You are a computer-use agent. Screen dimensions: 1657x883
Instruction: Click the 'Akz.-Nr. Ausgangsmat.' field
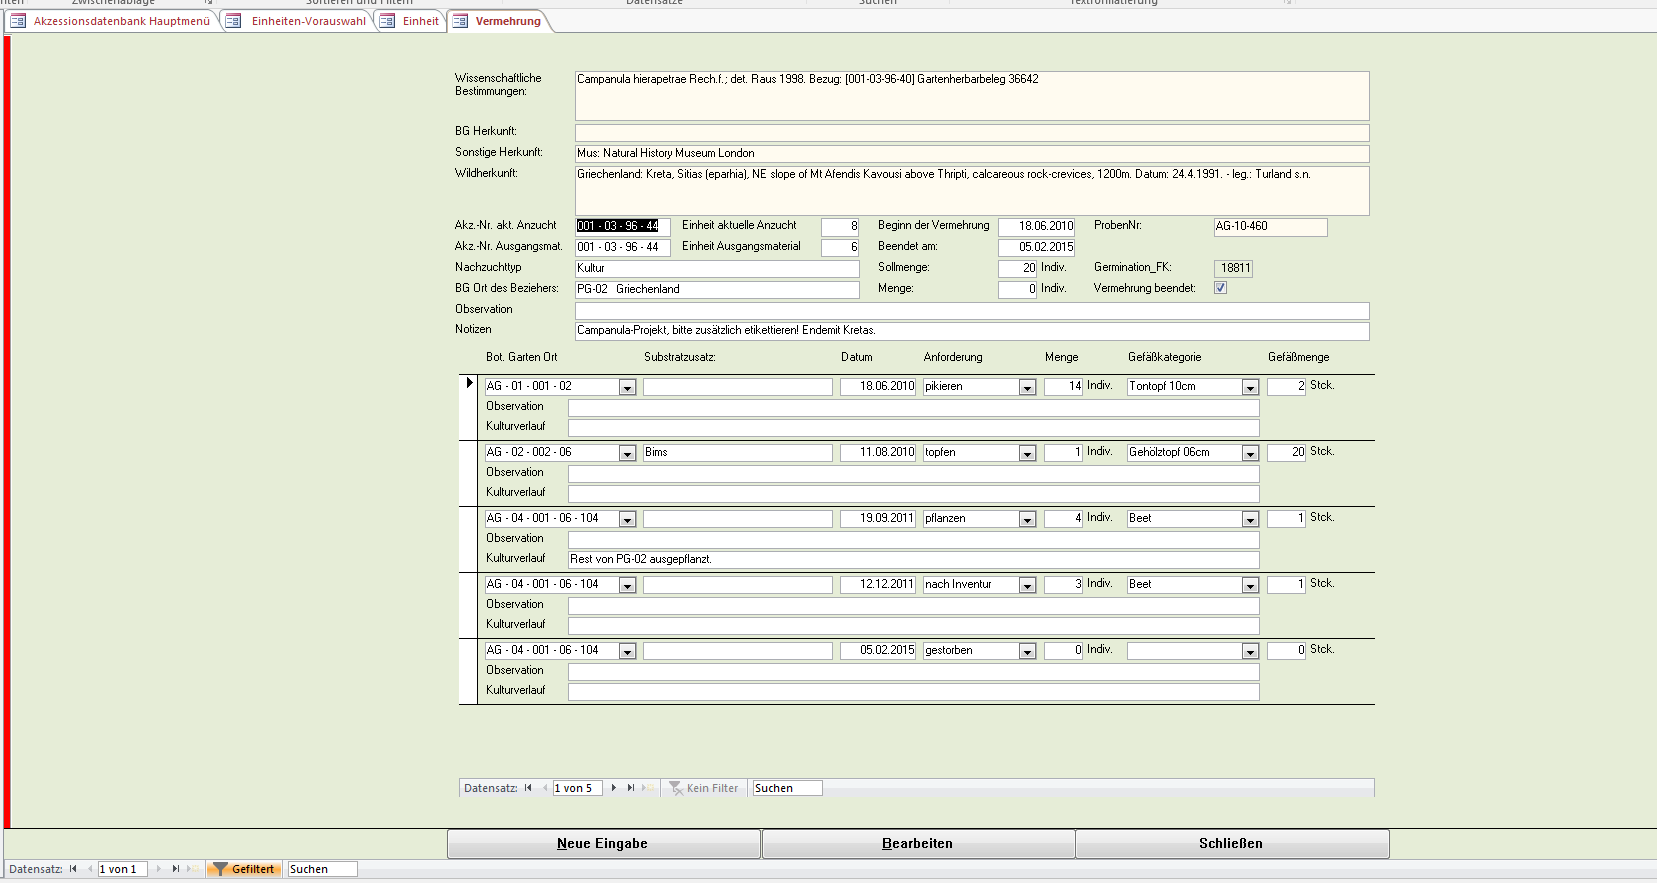623,247
